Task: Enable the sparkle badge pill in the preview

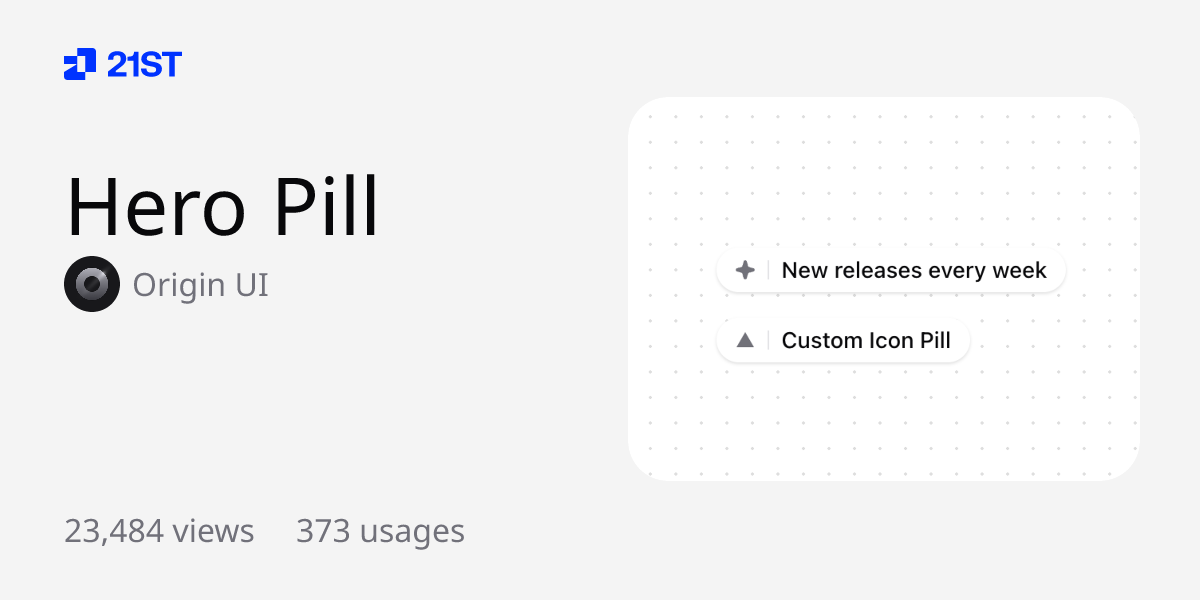Action: click(x=891, y=269)
